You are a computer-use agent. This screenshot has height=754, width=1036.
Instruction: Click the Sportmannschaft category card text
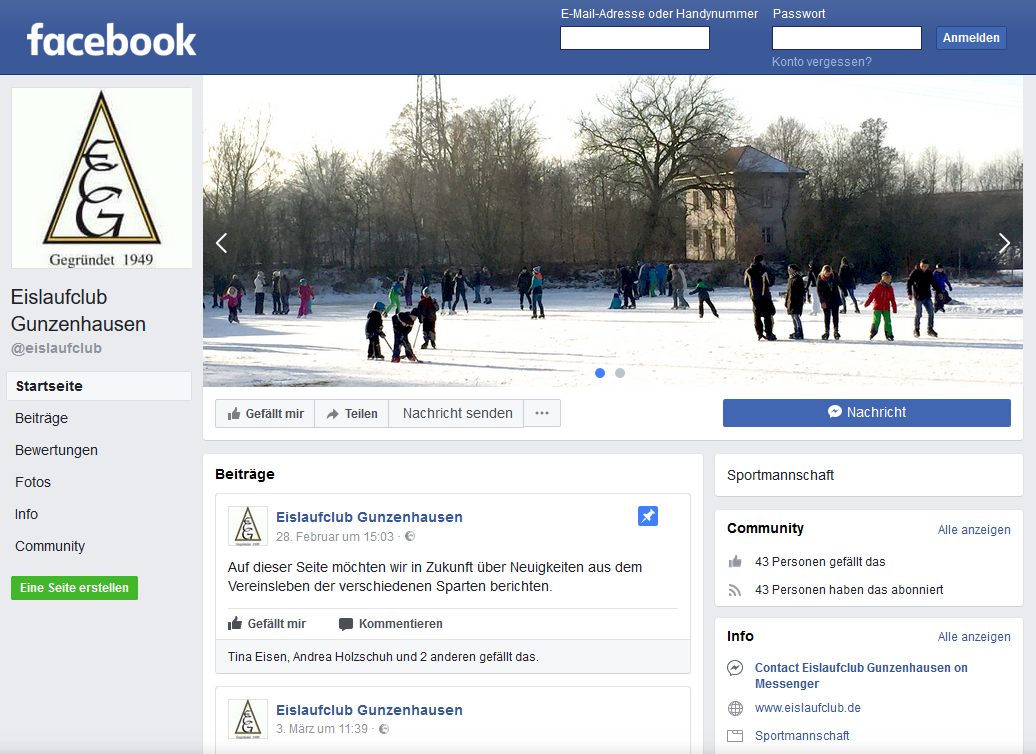780,475
